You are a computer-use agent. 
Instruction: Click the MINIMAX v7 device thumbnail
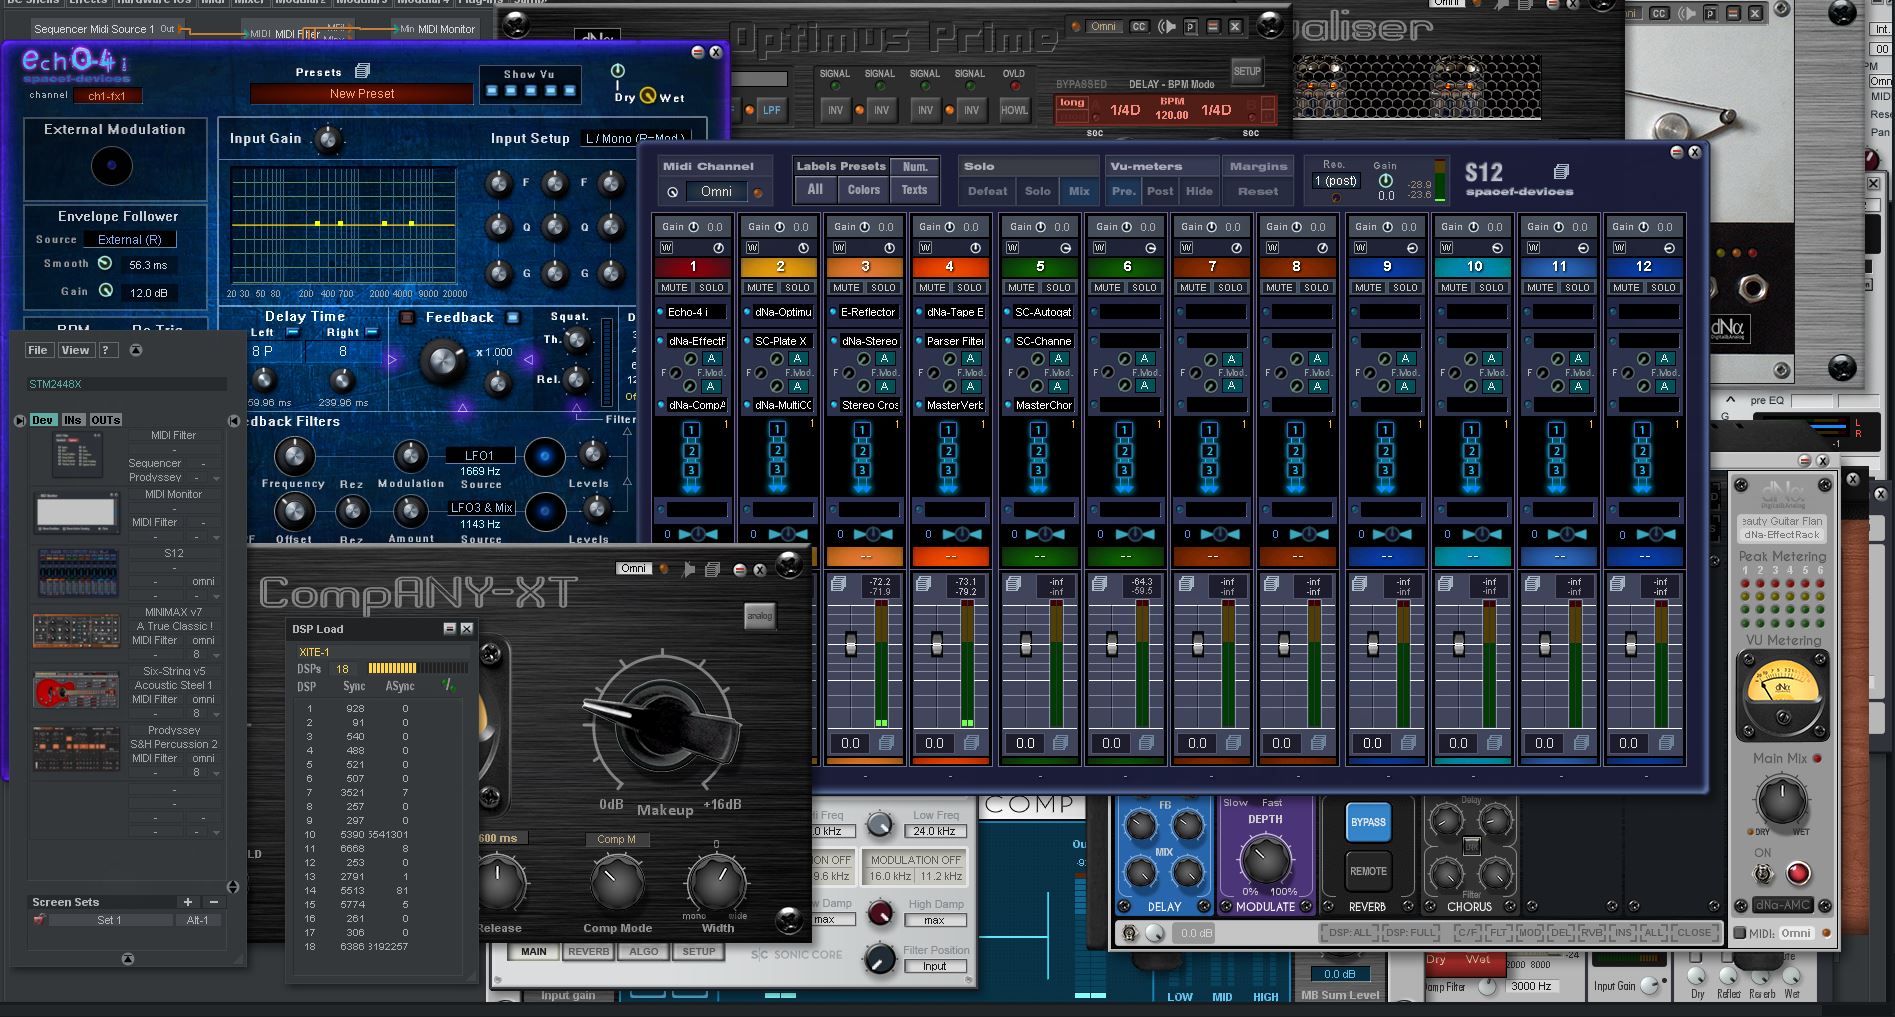76,631
